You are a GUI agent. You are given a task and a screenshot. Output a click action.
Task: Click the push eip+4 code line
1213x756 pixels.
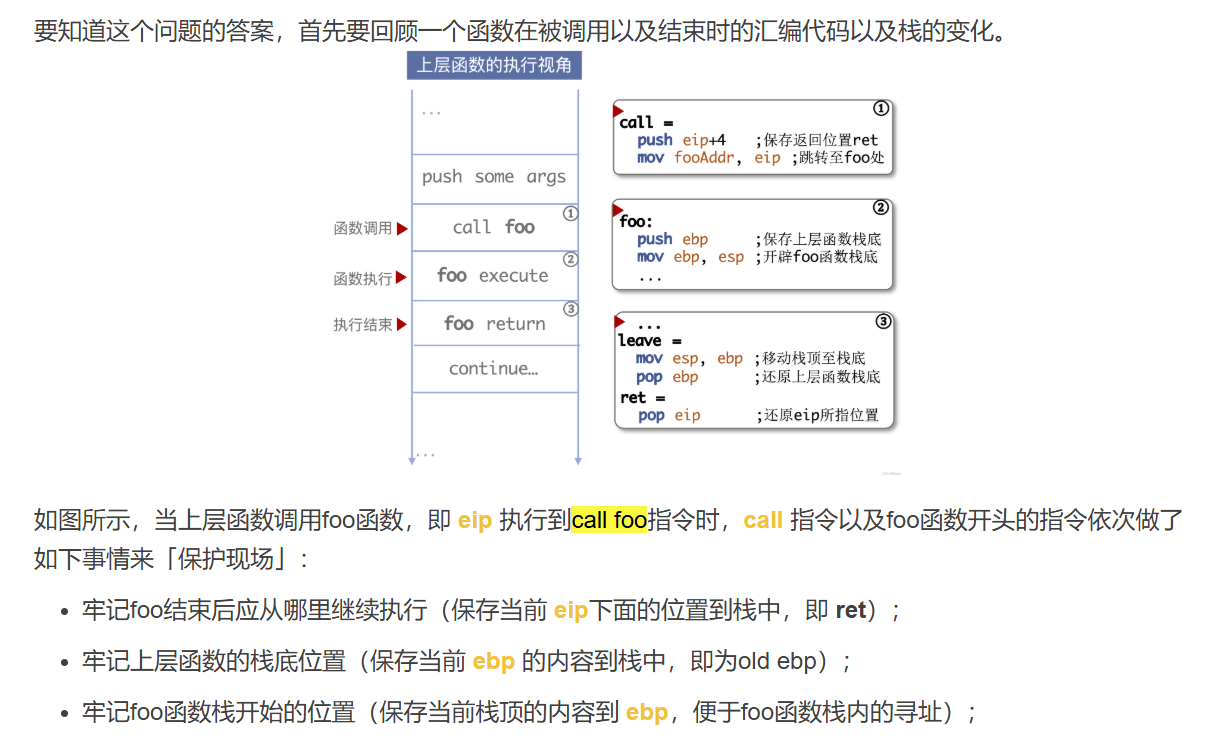tap(682, 140)
